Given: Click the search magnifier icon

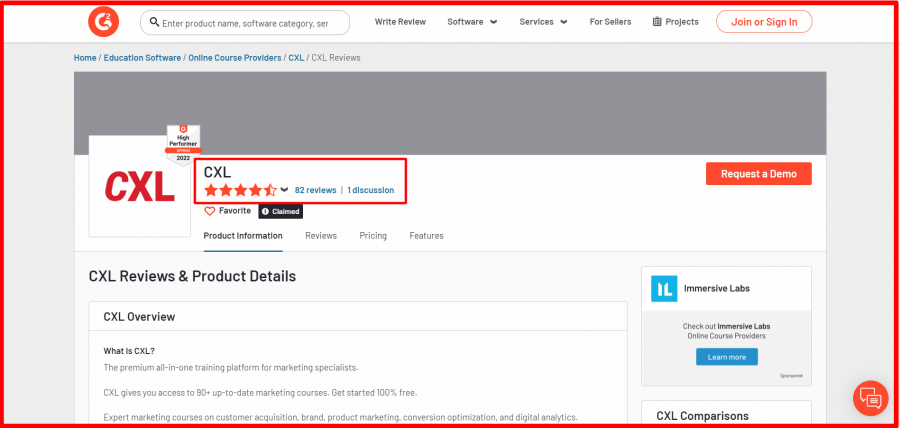Looking at the screenshot, I should (x=153, y=22).
